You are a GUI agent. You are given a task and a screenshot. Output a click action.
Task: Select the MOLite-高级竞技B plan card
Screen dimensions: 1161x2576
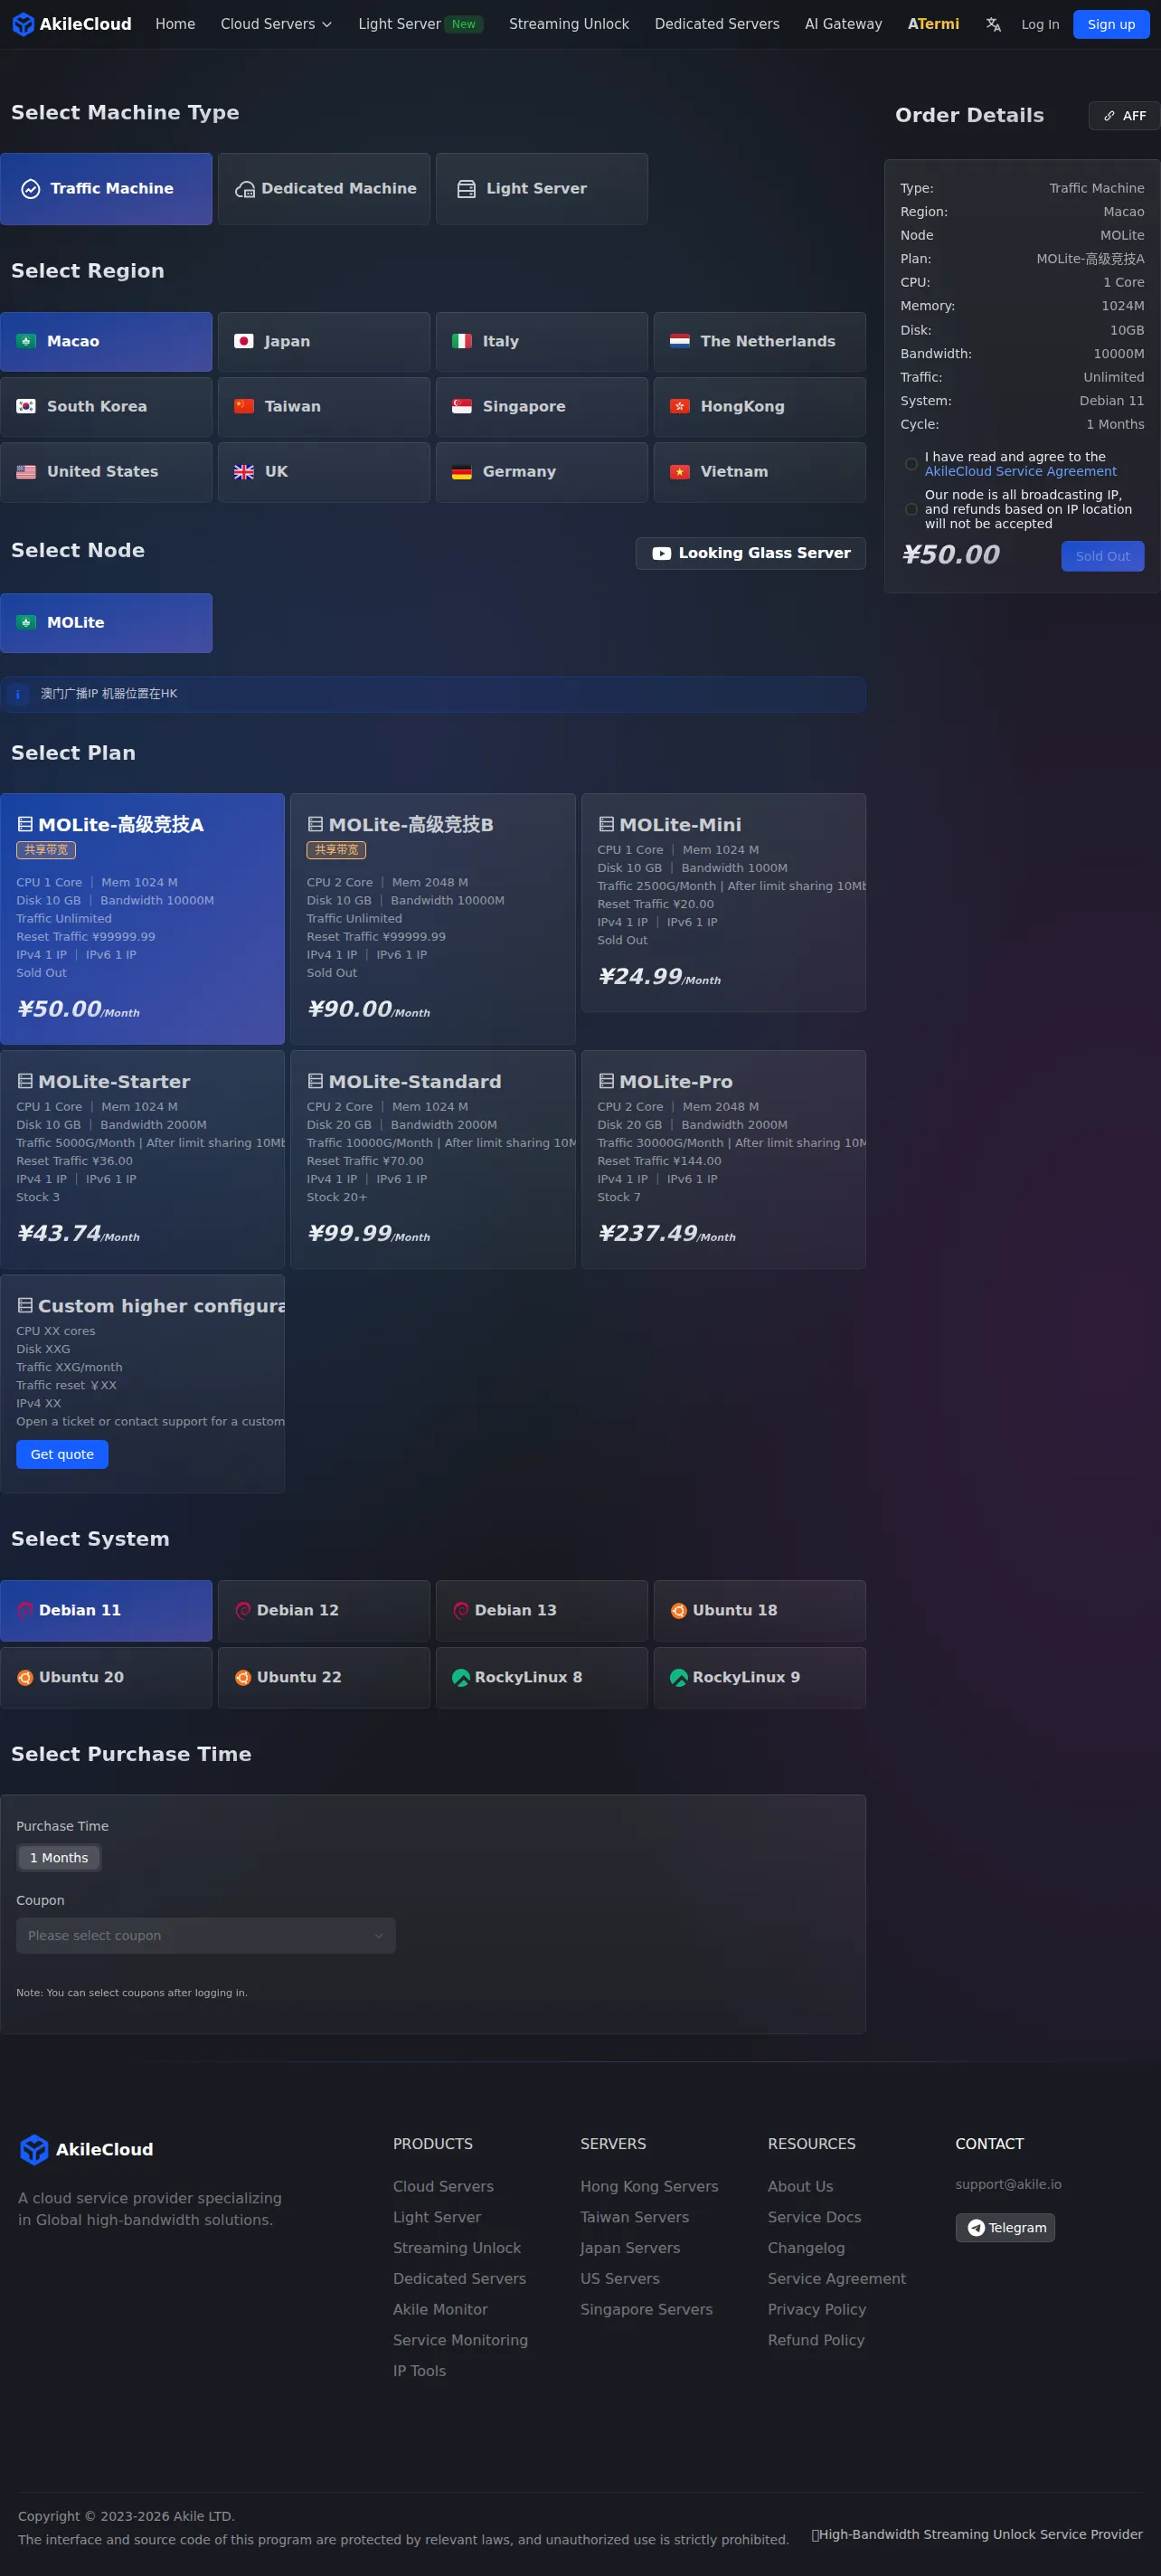click(433, 919)
